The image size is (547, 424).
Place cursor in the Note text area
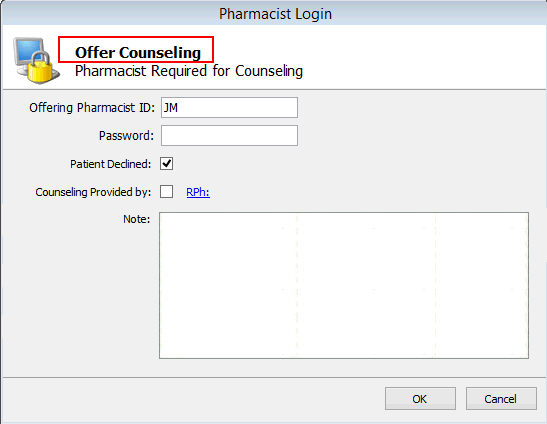click(344, 285)
